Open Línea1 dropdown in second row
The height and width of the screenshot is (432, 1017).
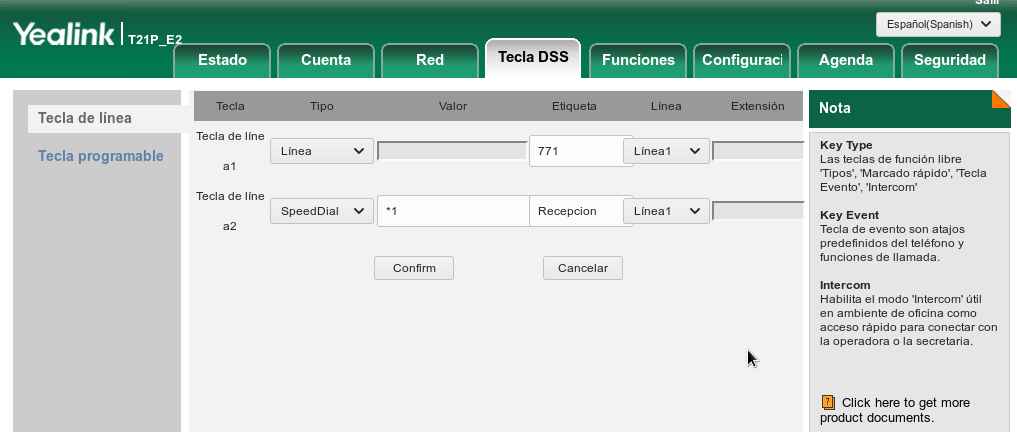click(x=665, y=211)
